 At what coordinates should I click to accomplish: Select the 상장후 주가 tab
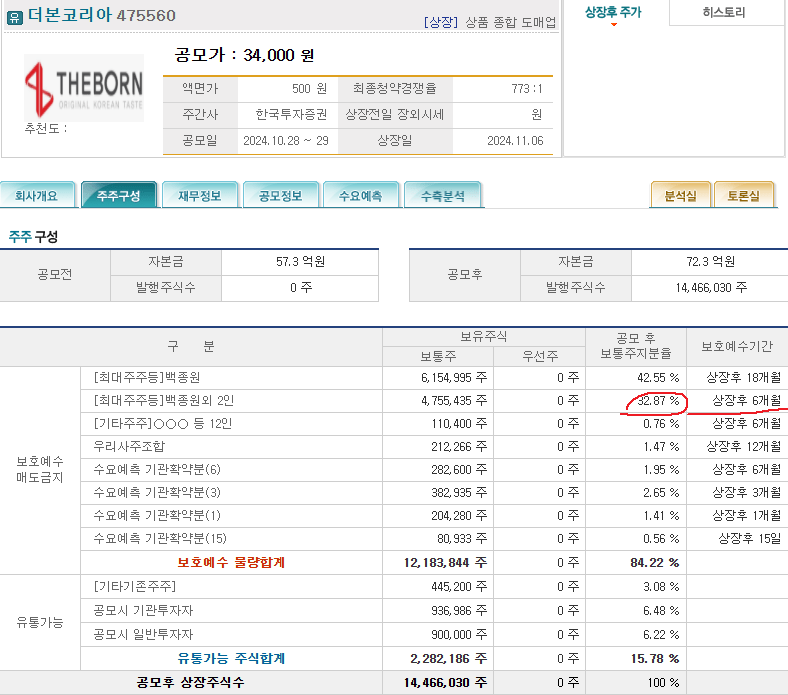[613, 13]
